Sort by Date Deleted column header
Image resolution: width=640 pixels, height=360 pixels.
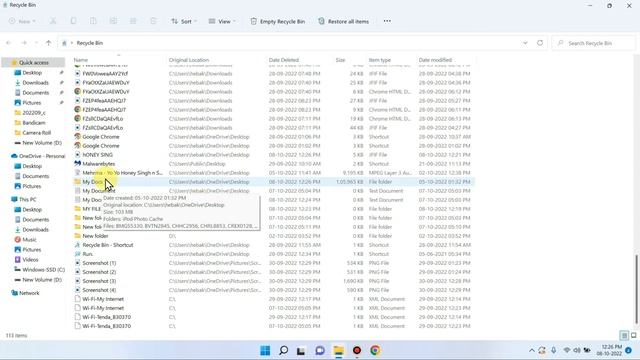click(x=284, y=60)
